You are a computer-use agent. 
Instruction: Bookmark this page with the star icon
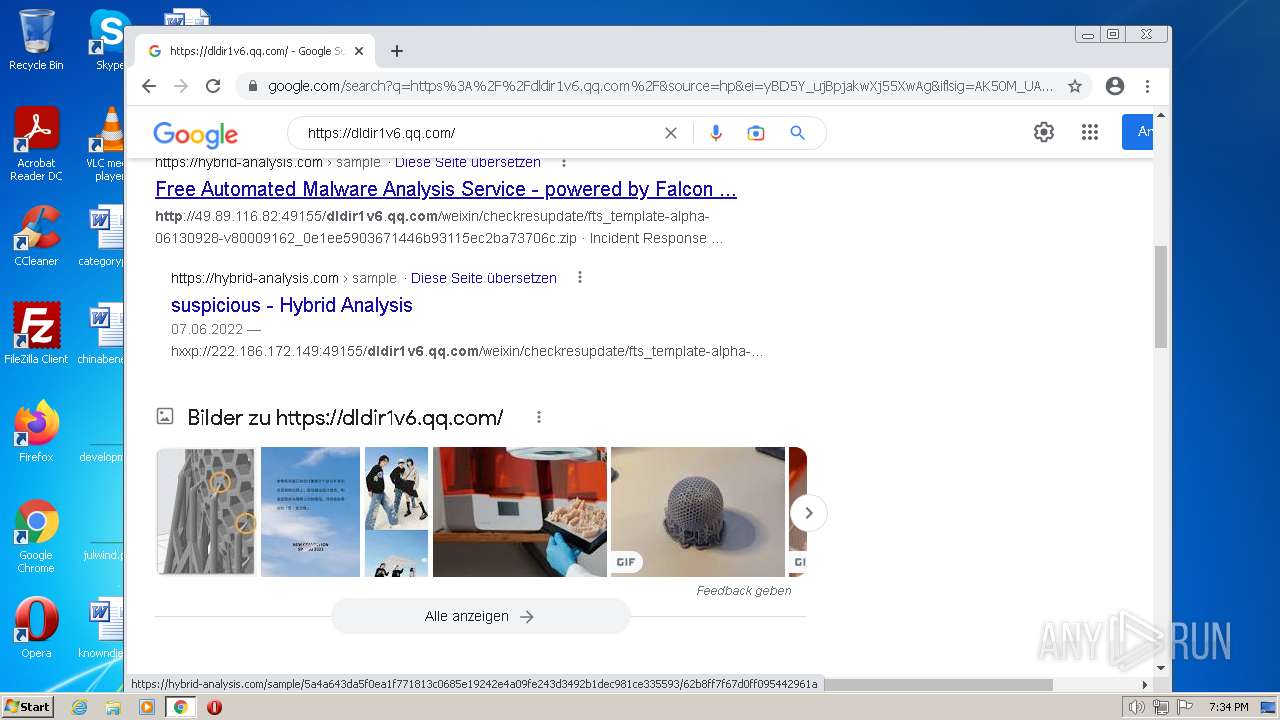1075,86
